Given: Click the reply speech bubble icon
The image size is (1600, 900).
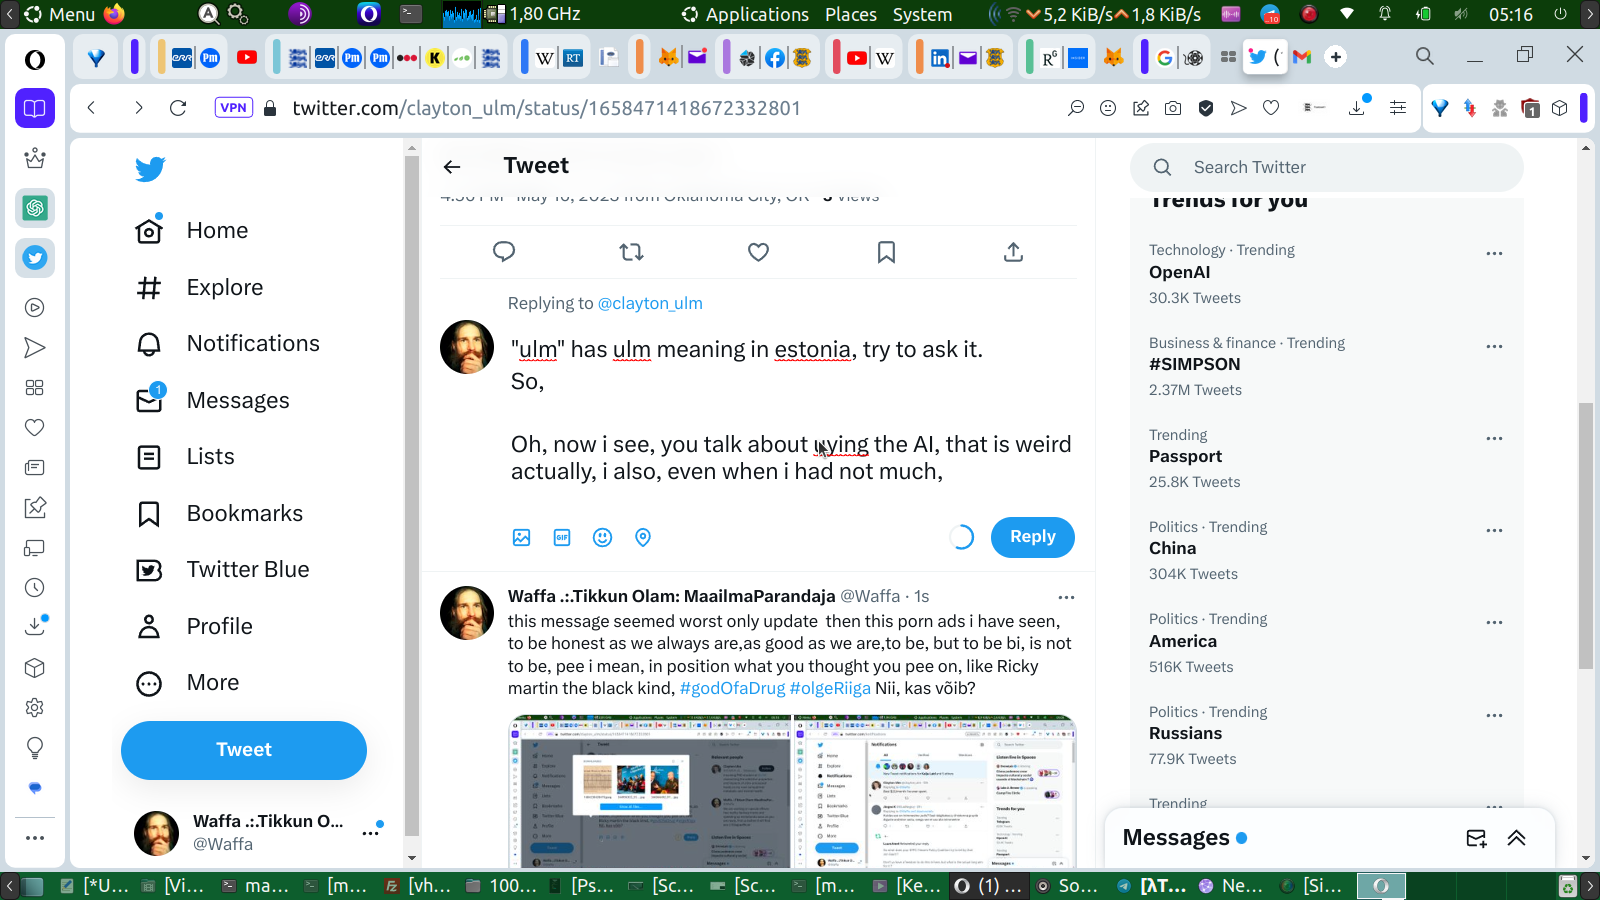Looking at the screenshot, I should (504, 252).
